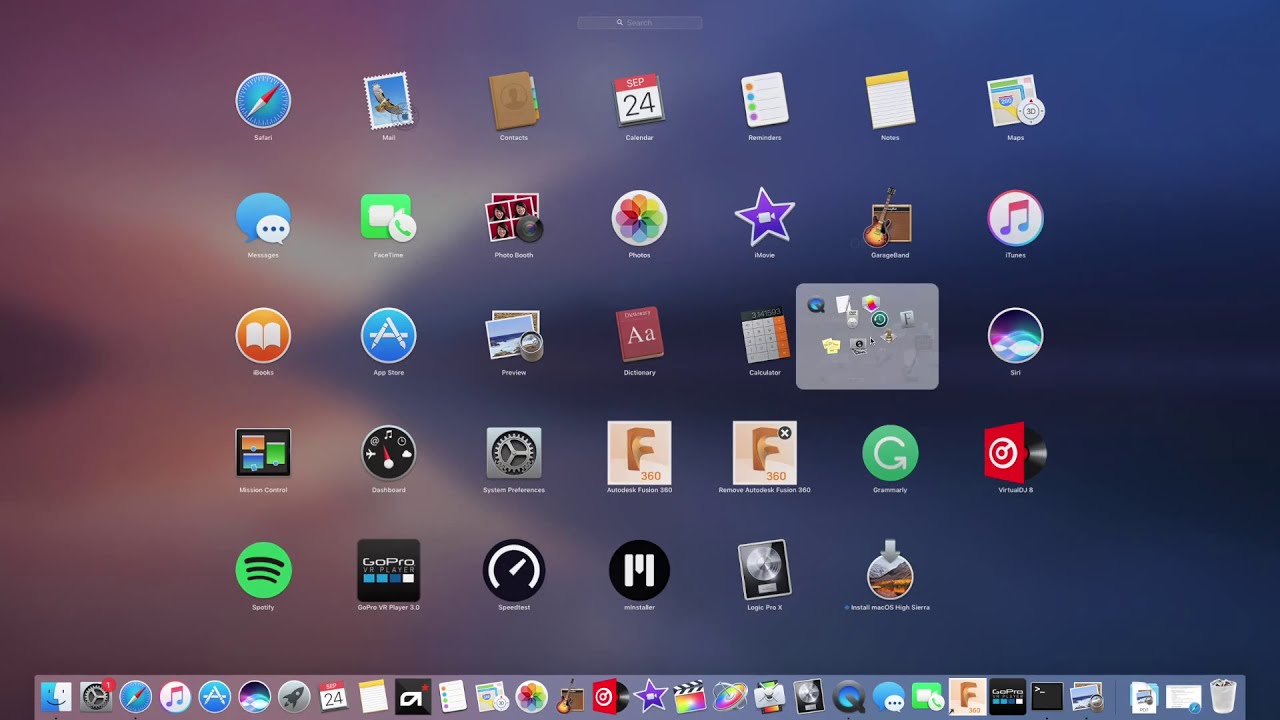Launch QuickTime Player from the Dock
The width and height of the screenshot is (1280, 720).
tap(849, 696)
